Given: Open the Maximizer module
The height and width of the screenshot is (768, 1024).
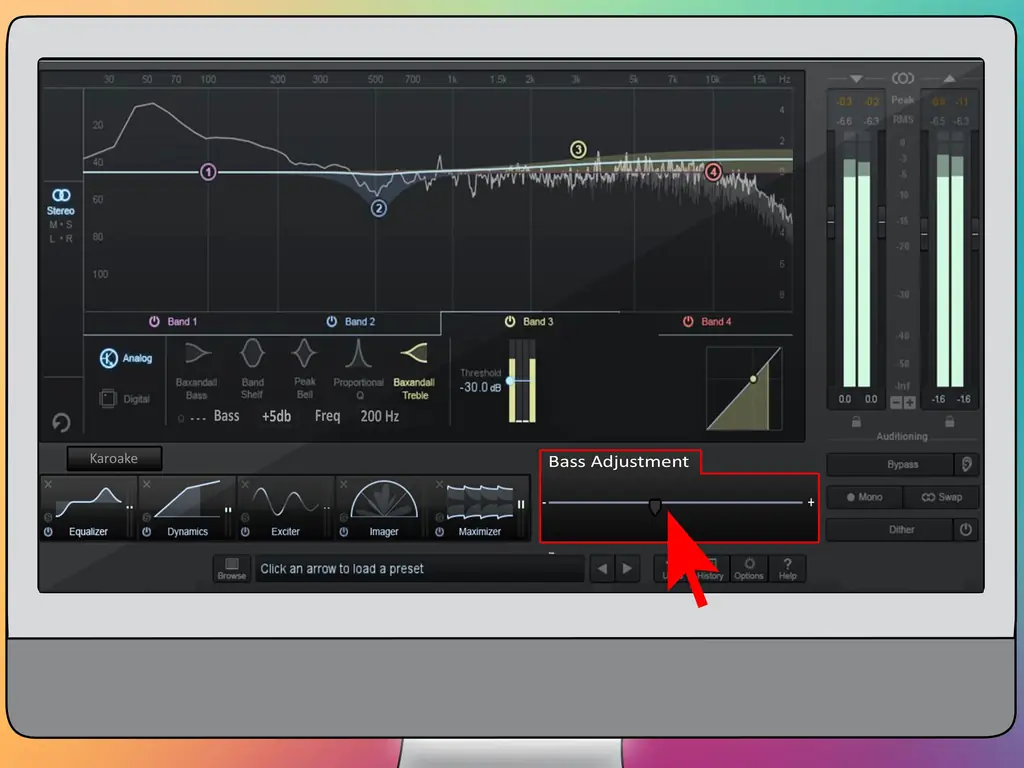Looking at the screenshot, I should (x=480, y=508).
